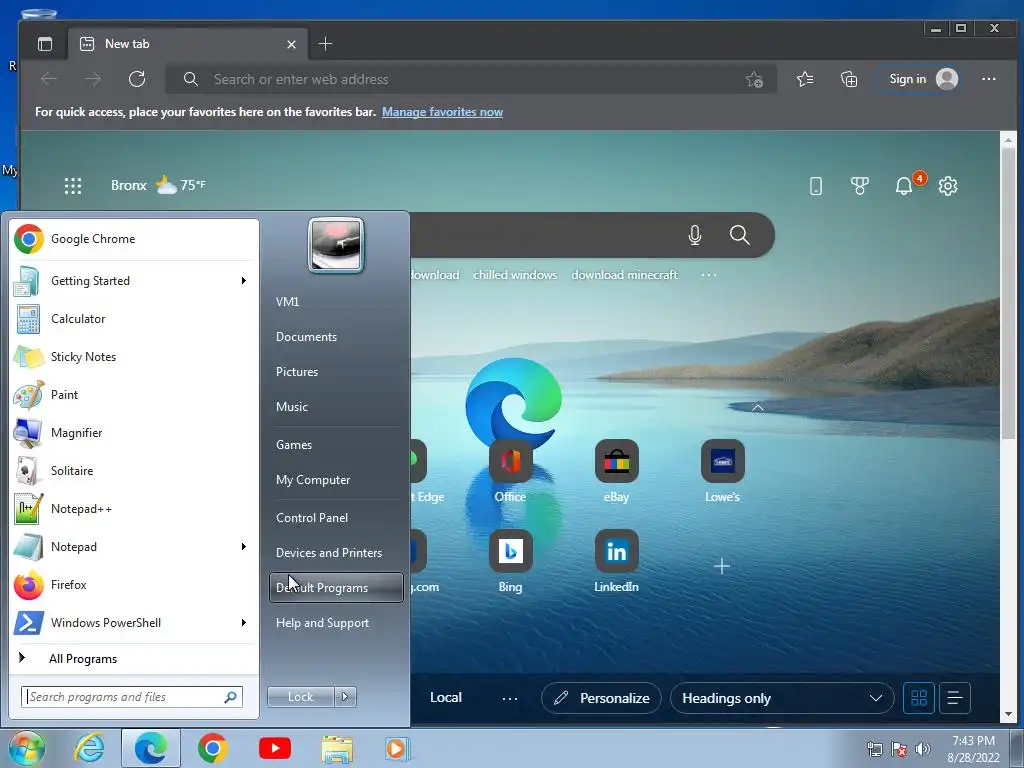Screen dimensions: 1024x768
Task: Expand the Notepad jump list arrow
Action: (x=244, y=547)
